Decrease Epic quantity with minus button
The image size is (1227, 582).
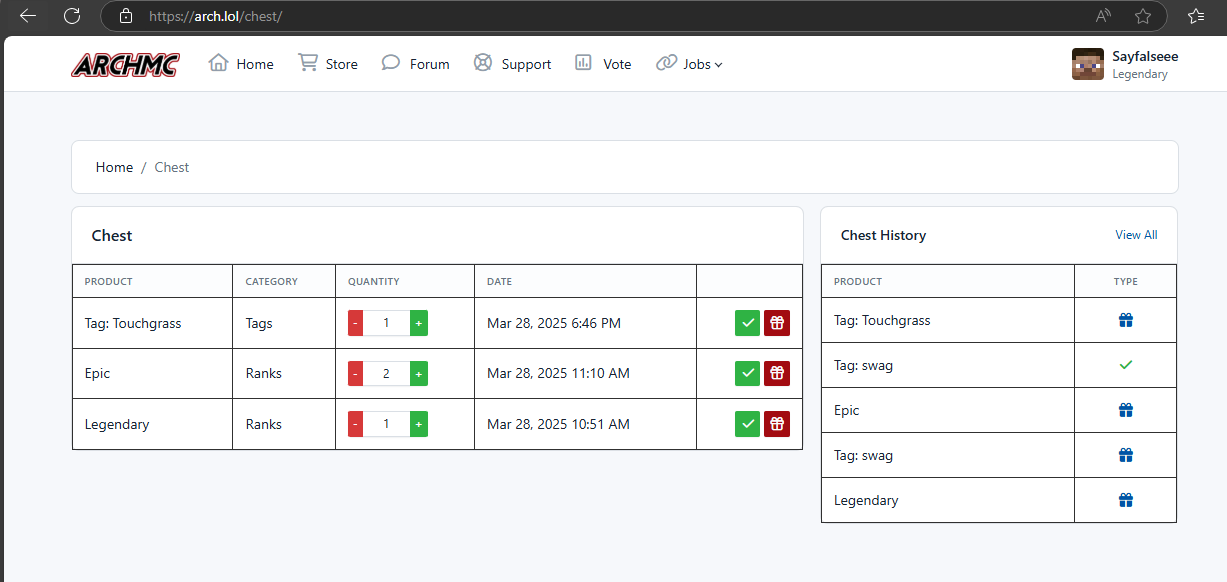pos(355,373)
